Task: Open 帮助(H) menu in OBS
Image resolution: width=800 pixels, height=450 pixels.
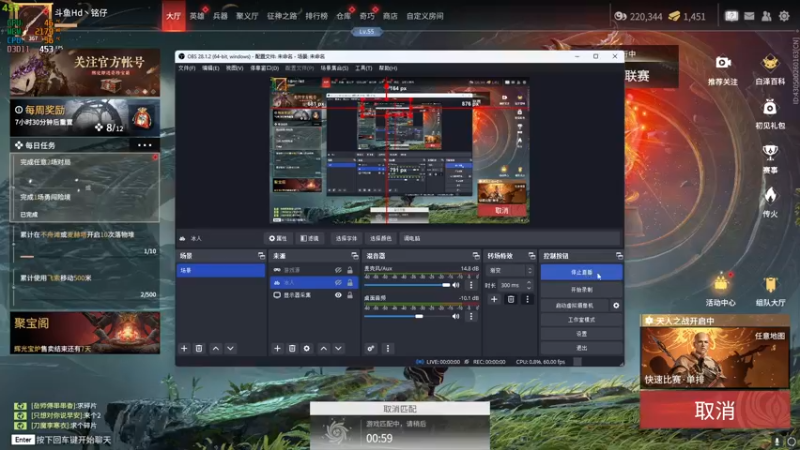Action: coord(388,68)
